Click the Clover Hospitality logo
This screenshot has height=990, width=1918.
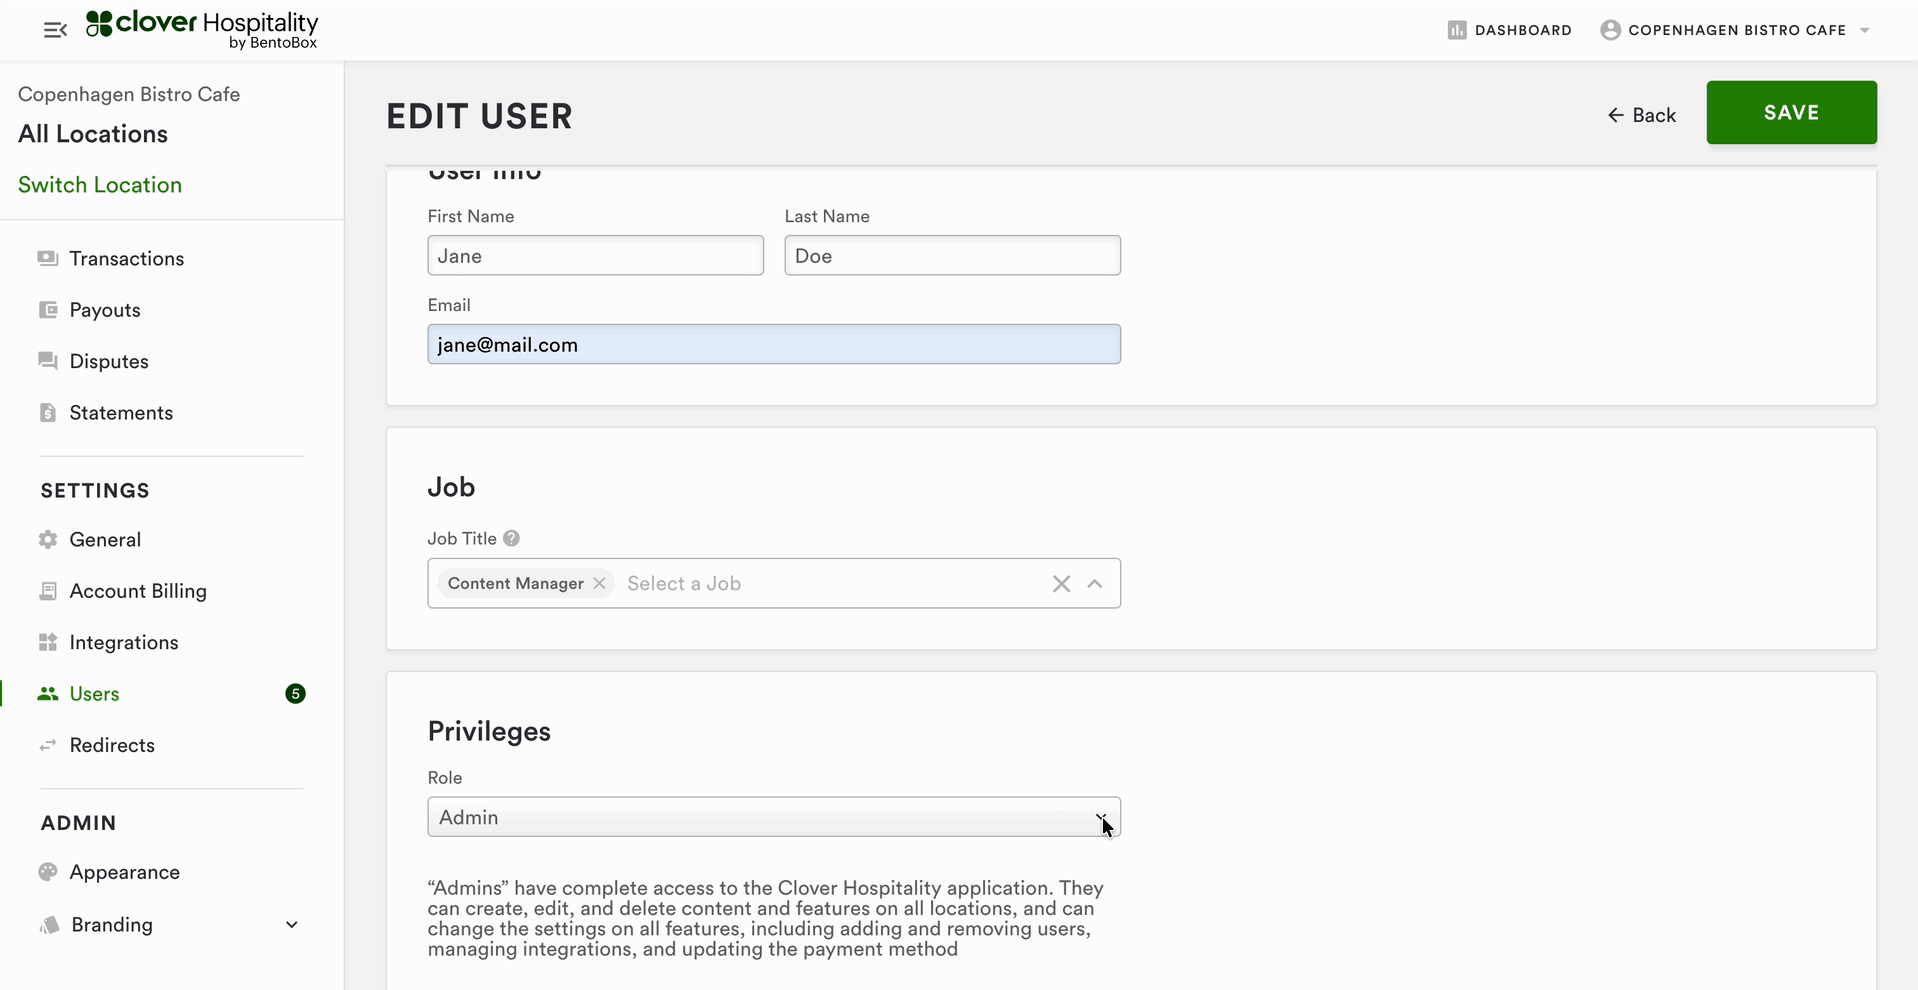click(x=202, y=29)
